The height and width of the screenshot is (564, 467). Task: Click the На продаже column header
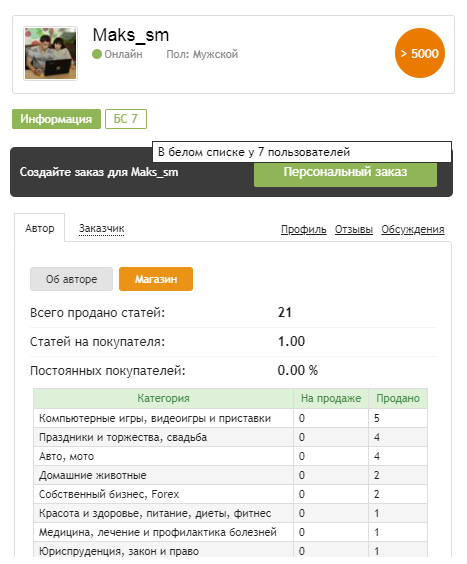tap(331, 398)
